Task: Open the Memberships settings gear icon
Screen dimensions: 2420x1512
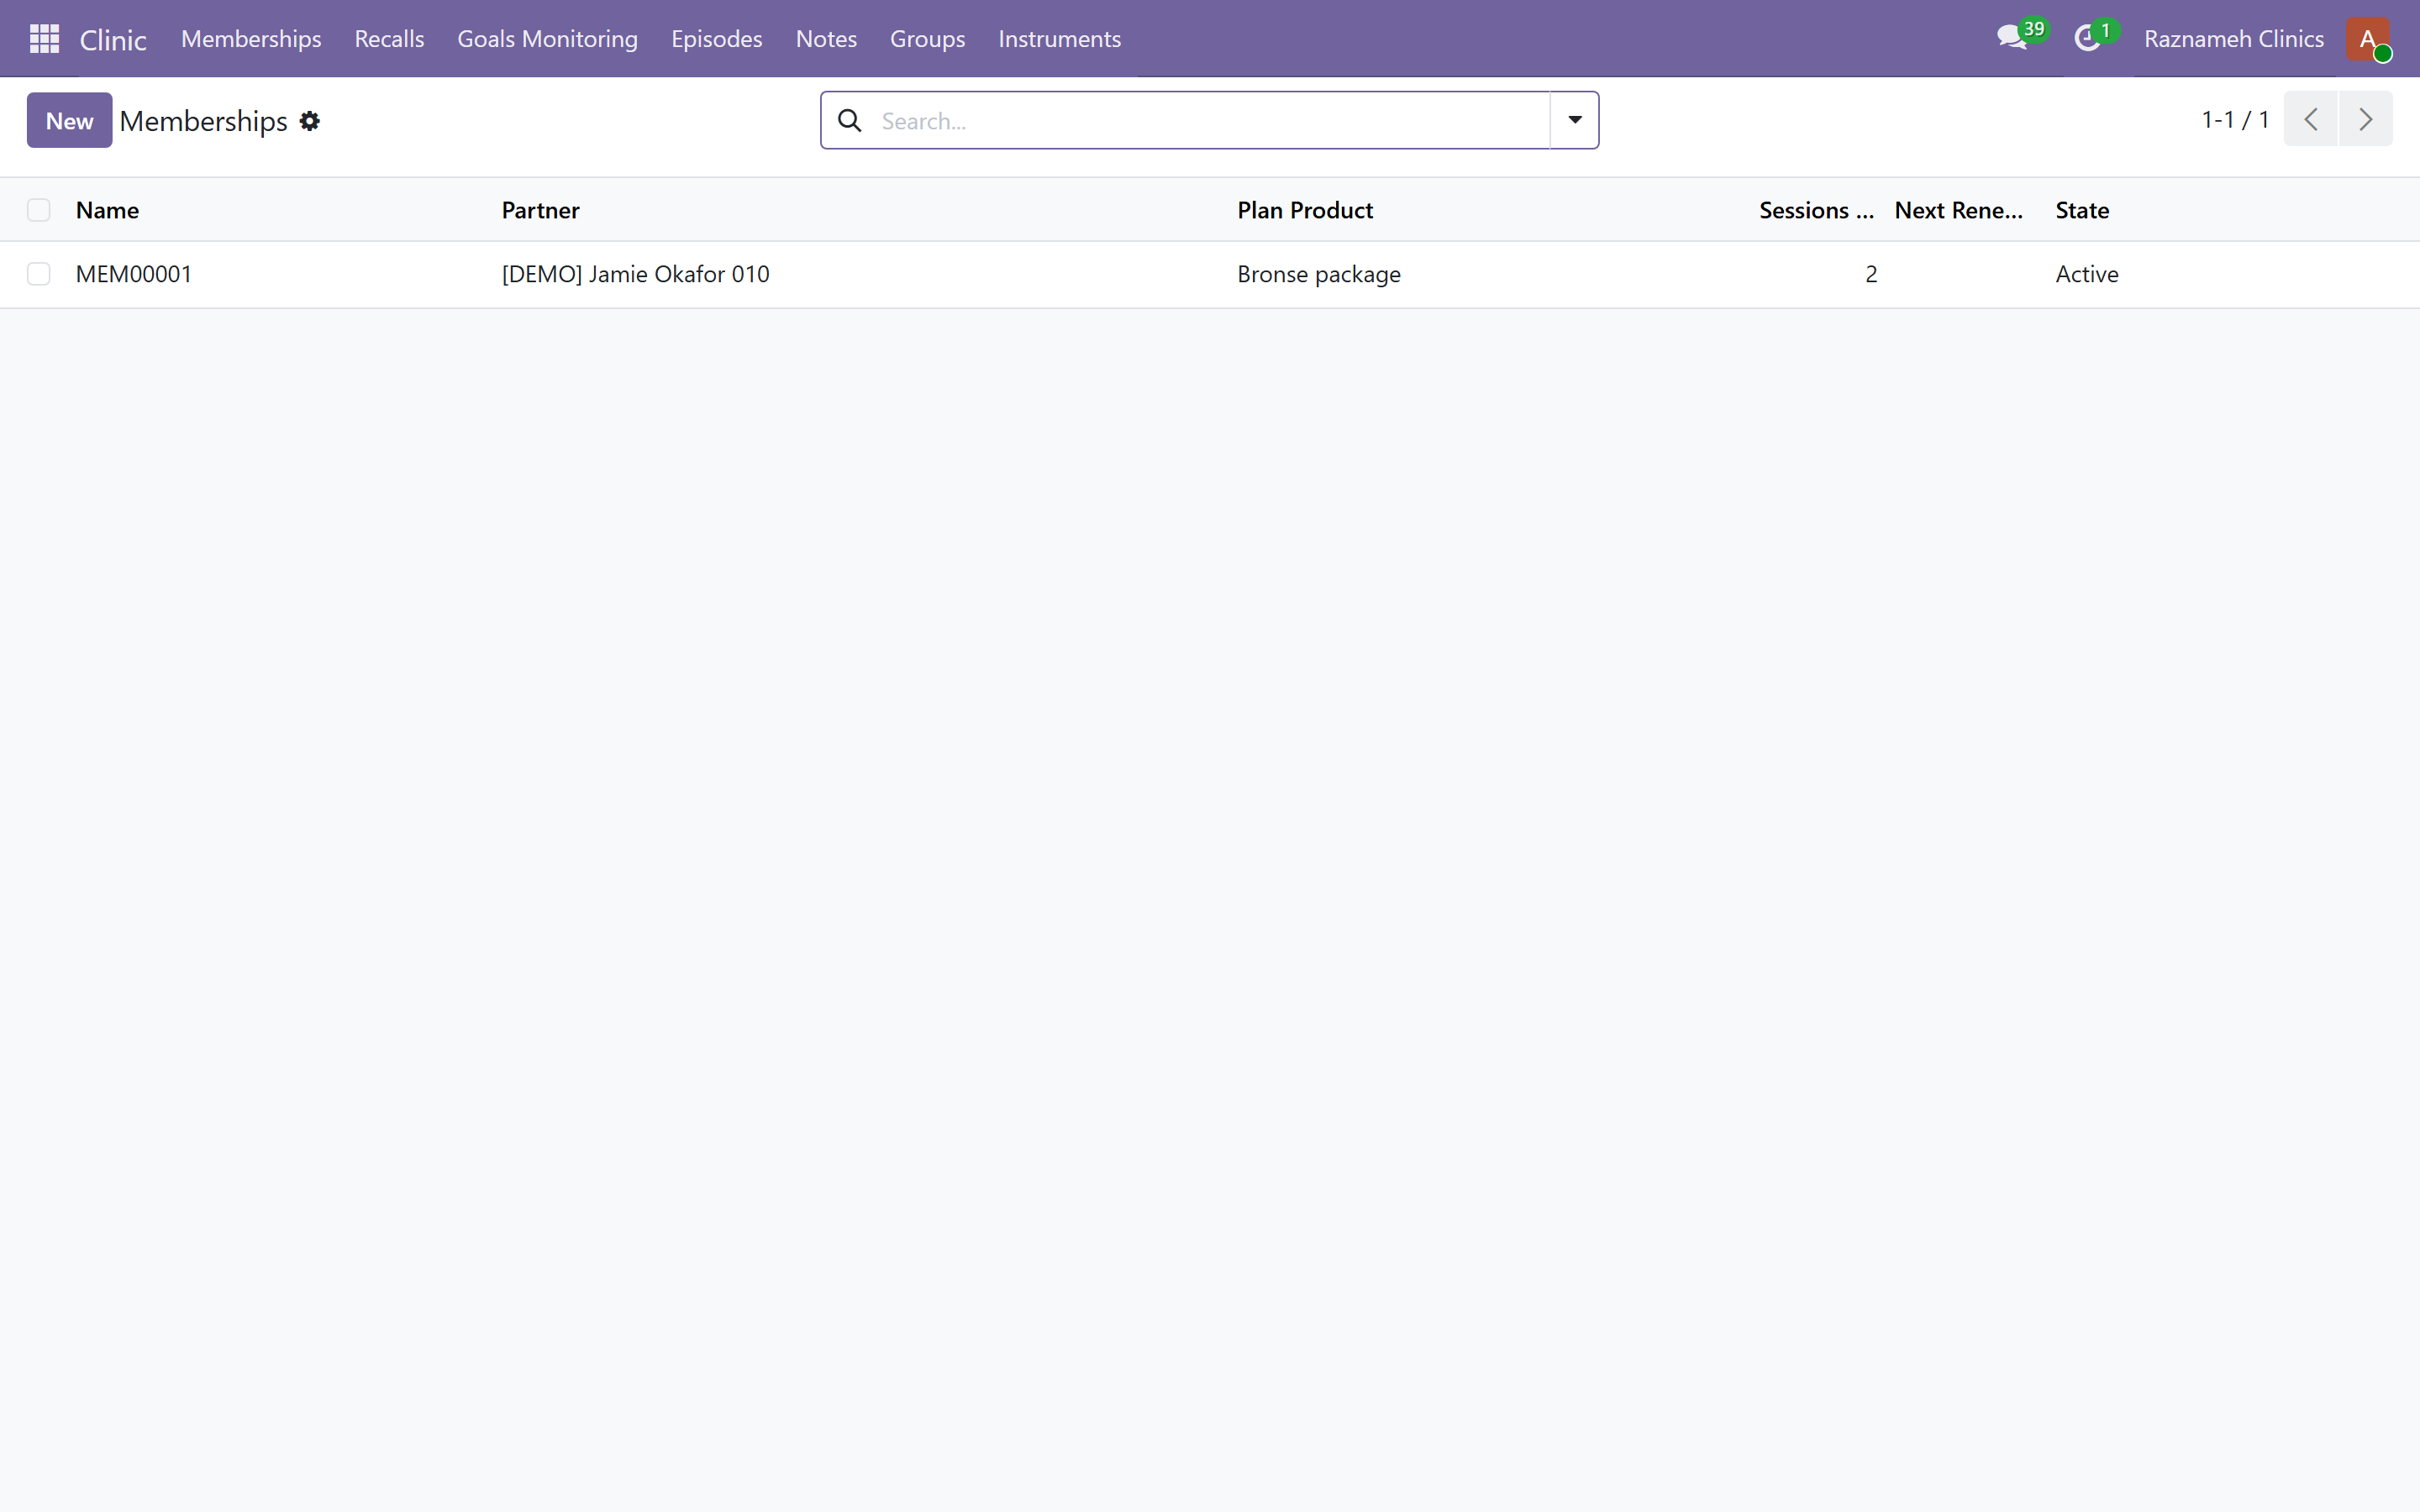Action: pyautogui.click(x=310, y=121)
